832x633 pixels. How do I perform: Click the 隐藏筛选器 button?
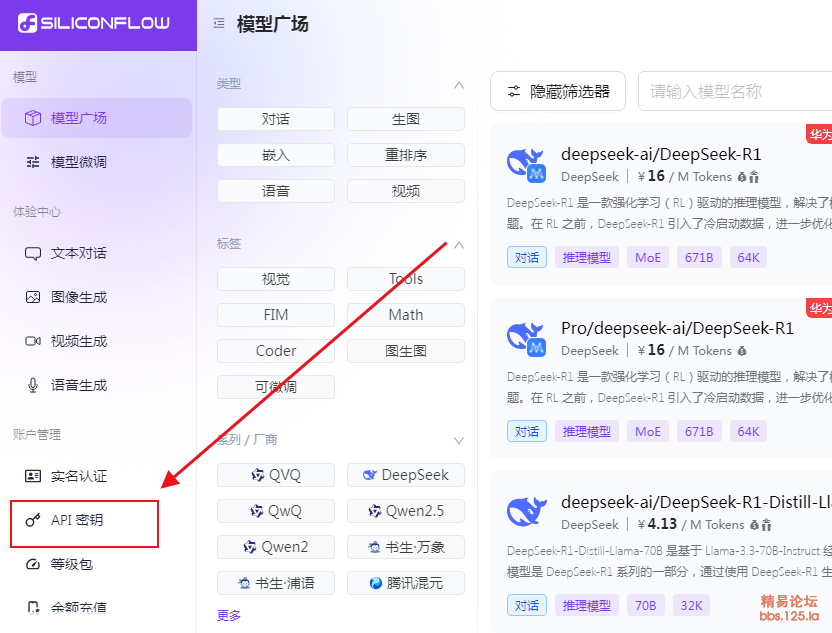coord(558,91)
